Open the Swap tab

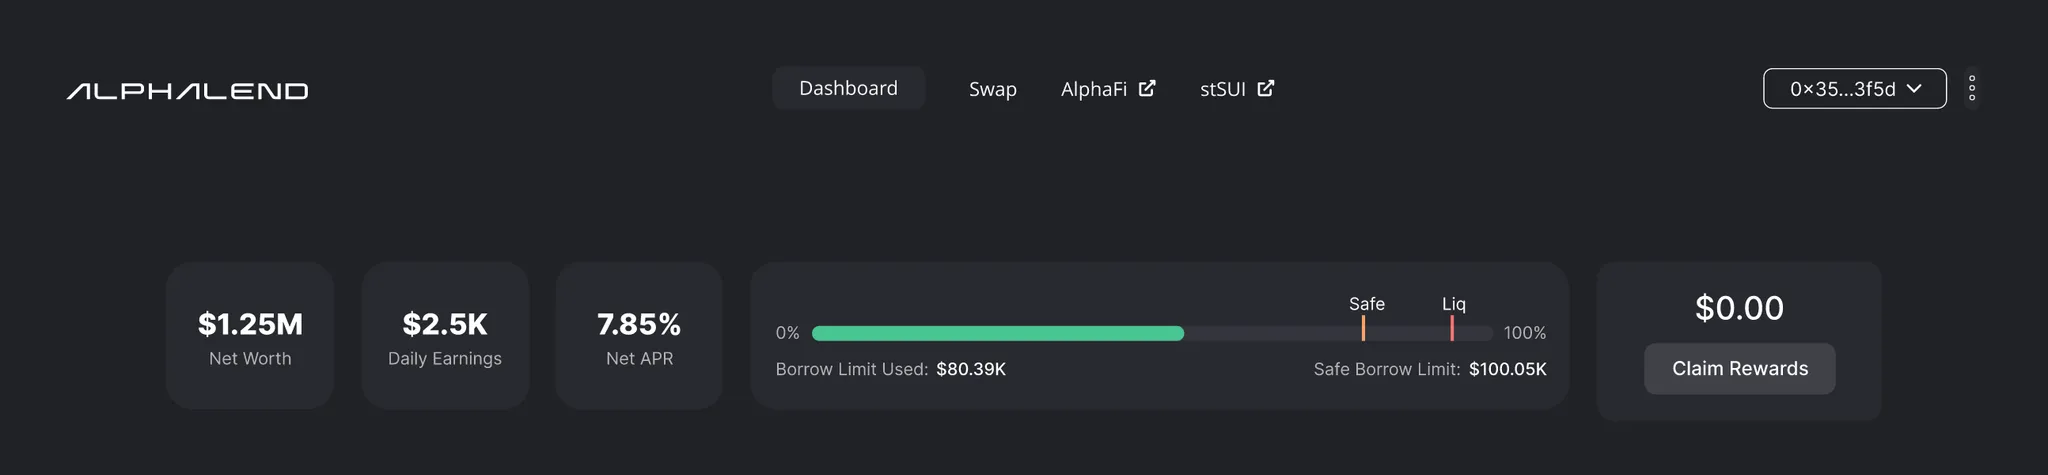[x=992, y=89]
